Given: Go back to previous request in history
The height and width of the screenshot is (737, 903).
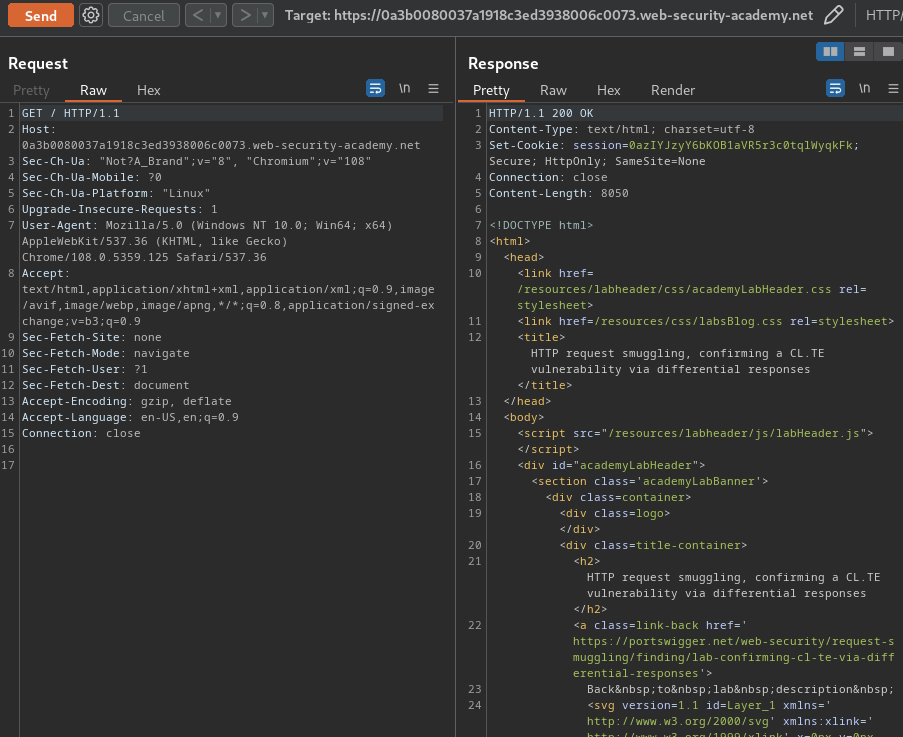Looking at the screenshot, I should click(x=198, y=15).
